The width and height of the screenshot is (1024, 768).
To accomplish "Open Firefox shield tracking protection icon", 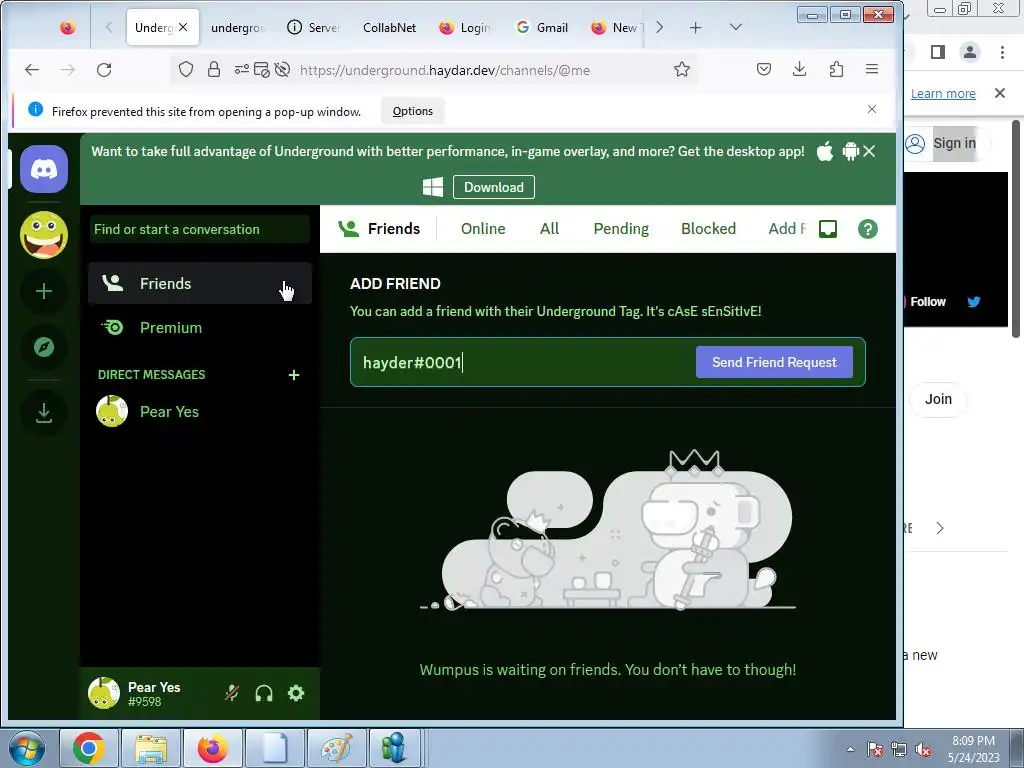I will tap(186, 69).
